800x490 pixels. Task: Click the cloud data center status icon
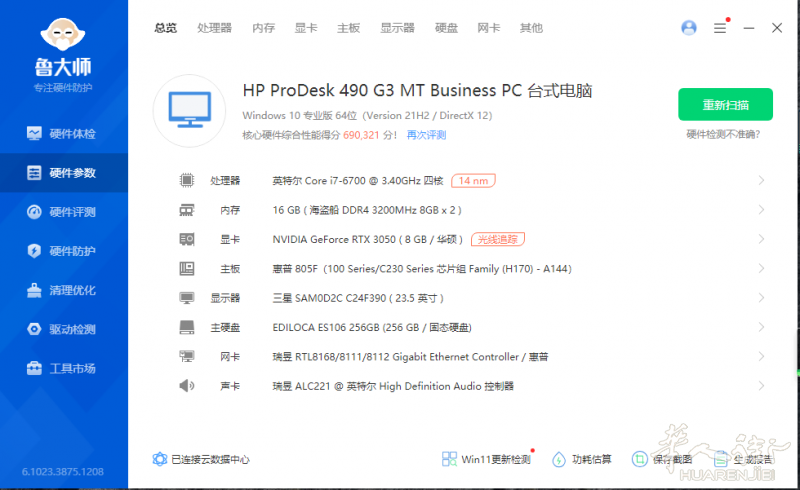click(160, 459)
